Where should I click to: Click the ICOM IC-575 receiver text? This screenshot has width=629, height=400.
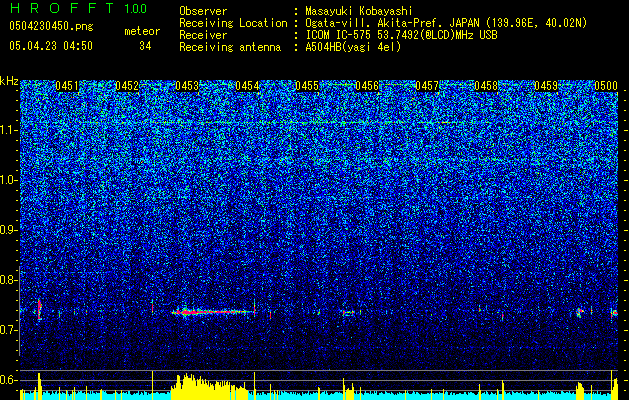click(401, 35)
